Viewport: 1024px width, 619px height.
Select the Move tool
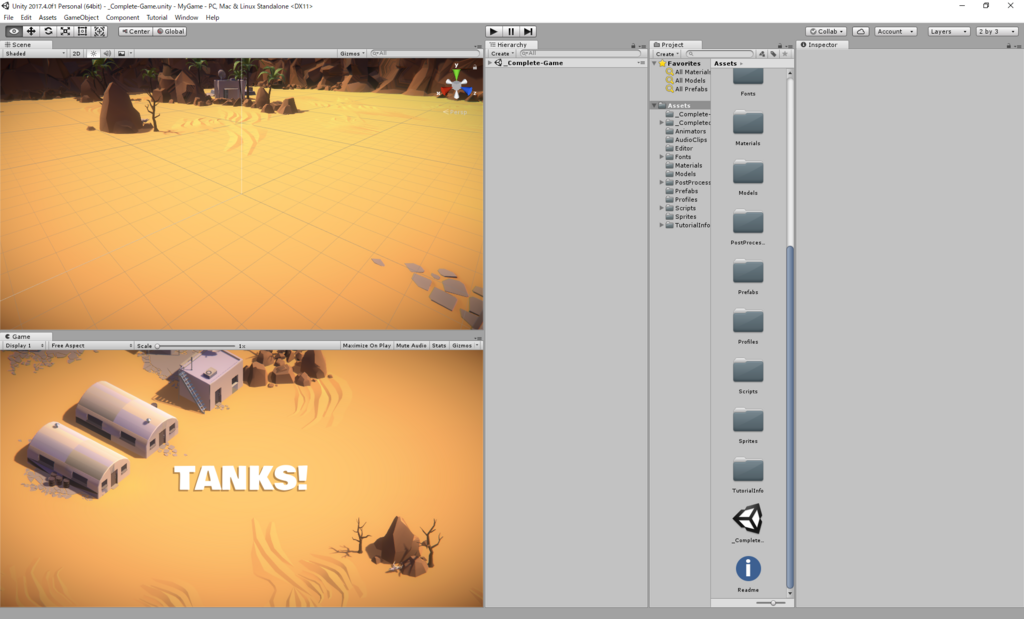(x=31, y=31)
